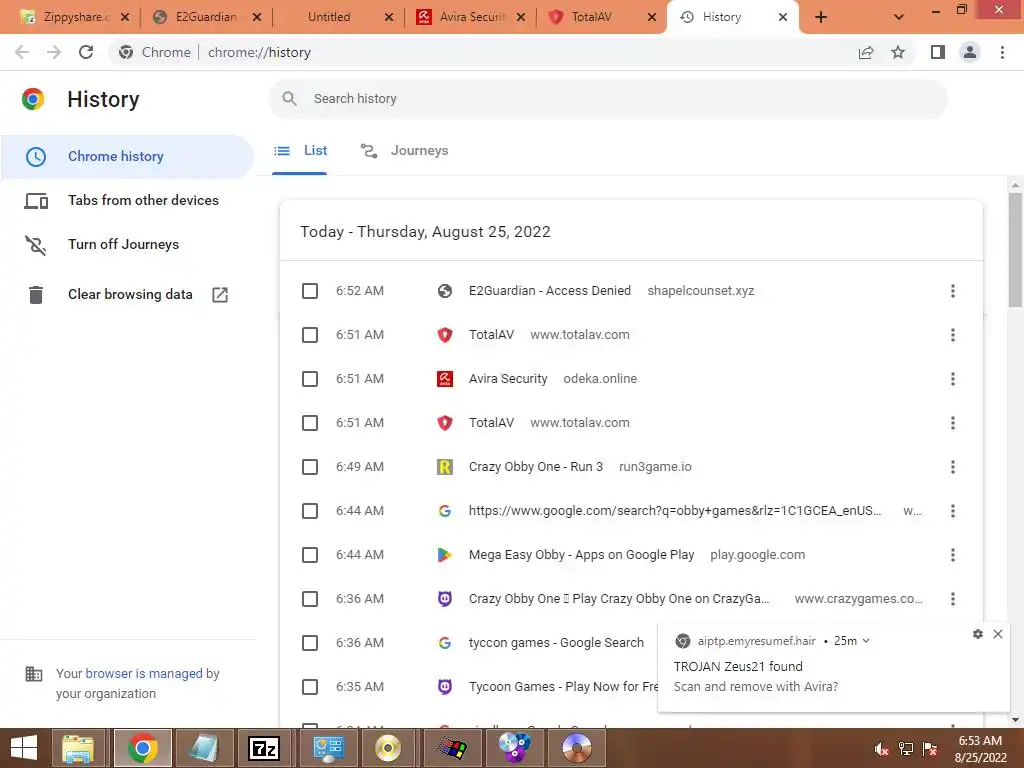
Task: Open File Explorer from taskbar
Action: tap(78, 748)
